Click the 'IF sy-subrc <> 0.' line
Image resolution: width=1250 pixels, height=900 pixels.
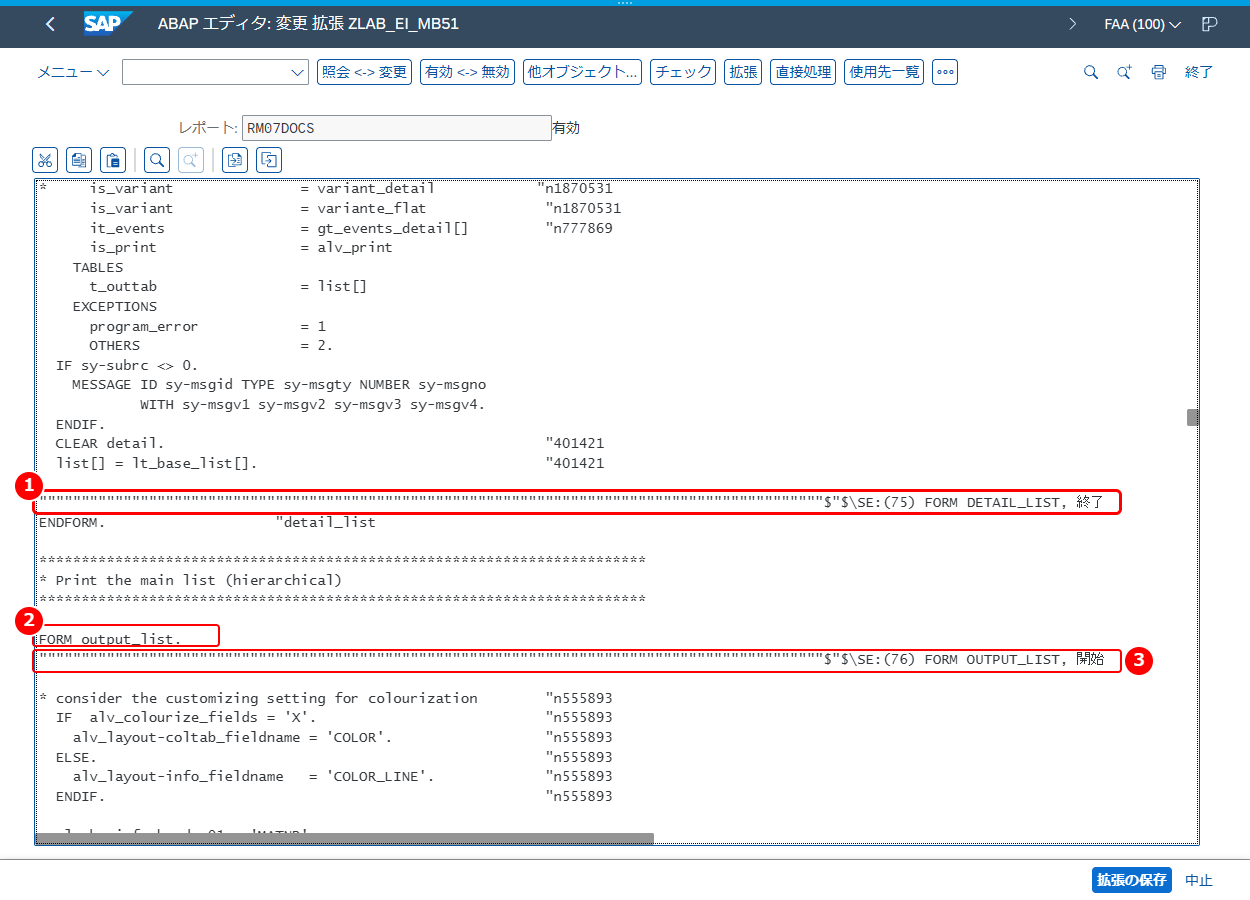coord(127,365)
